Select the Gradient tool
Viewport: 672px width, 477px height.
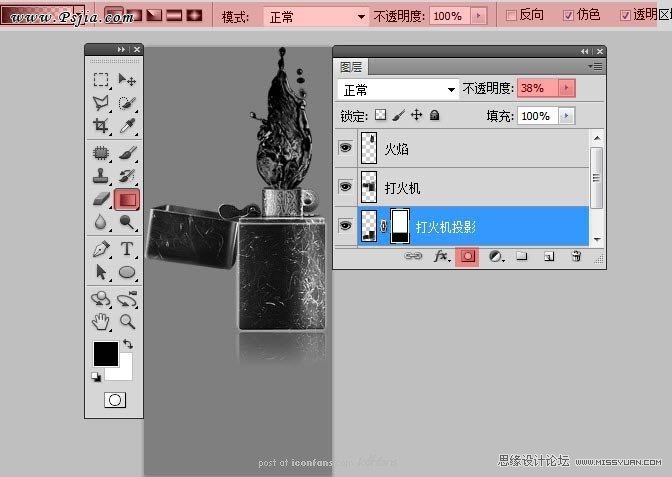127,199
